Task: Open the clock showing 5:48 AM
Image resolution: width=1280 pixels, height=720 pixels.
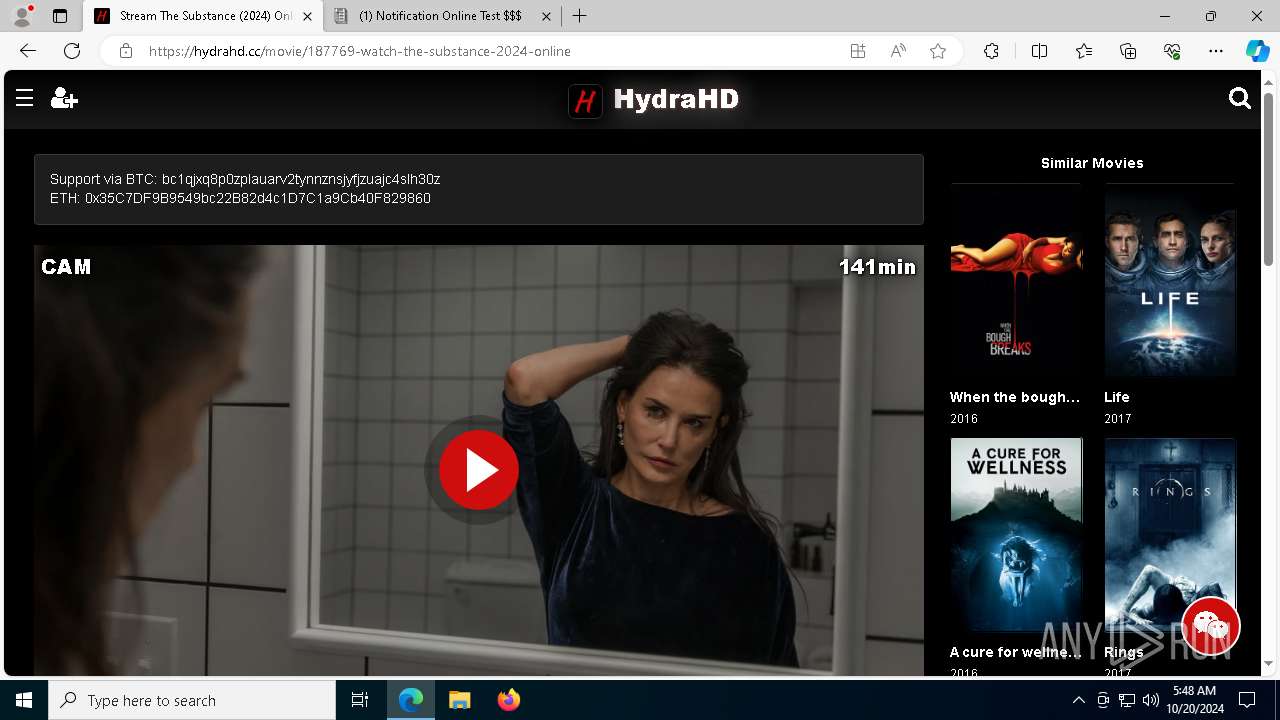Action: coord(1194,700)
